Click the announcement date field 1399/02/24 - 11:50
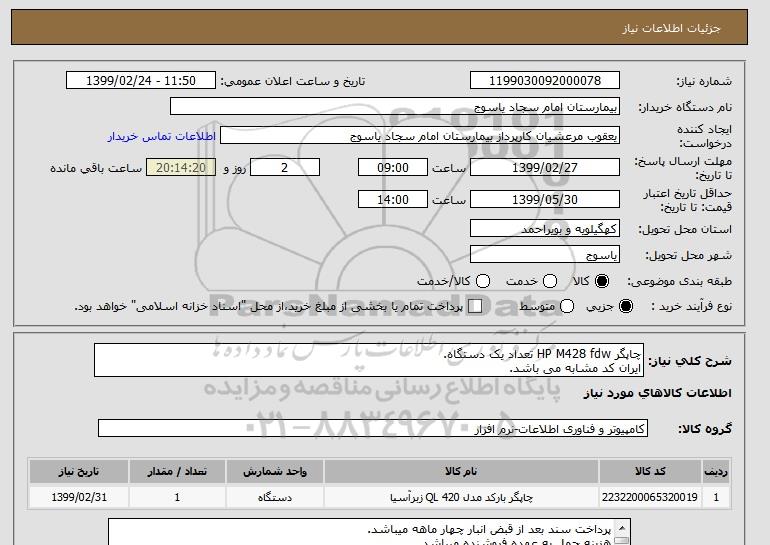Image resolution: width=770 pixels, height=545 pixels. (141, 81)
